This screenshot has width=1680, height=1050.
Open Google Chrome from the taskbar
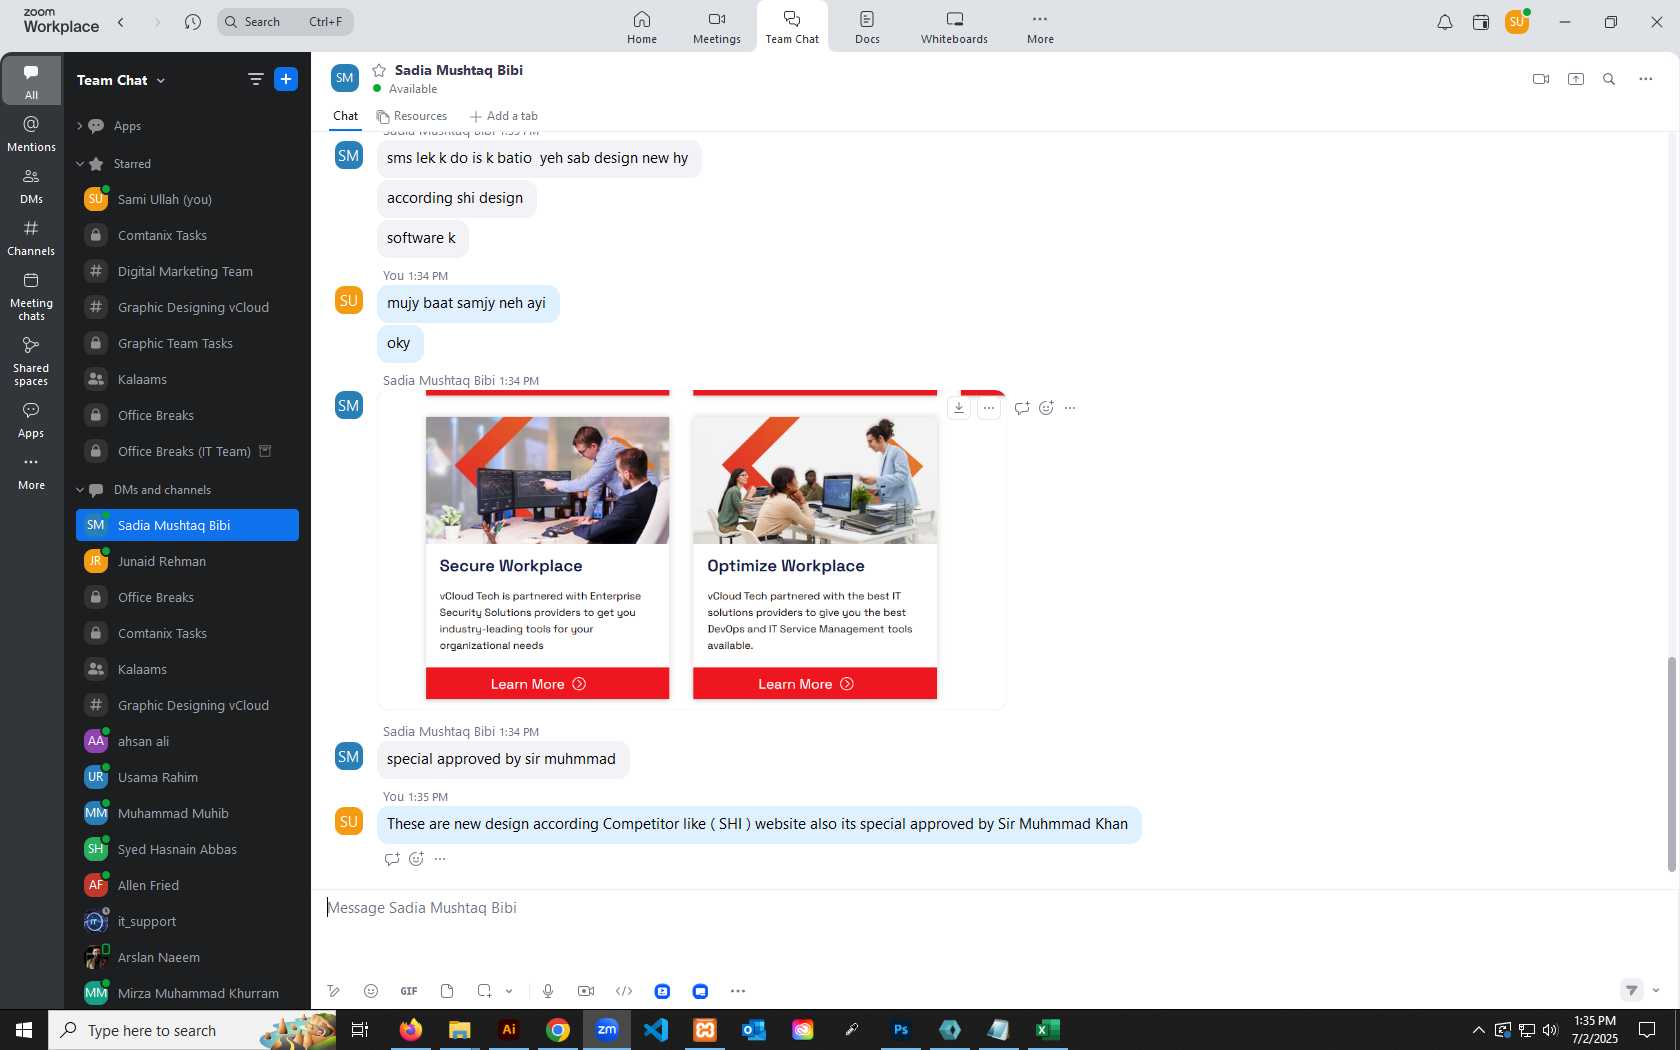pyautogui.click(x=558, y=1030)
